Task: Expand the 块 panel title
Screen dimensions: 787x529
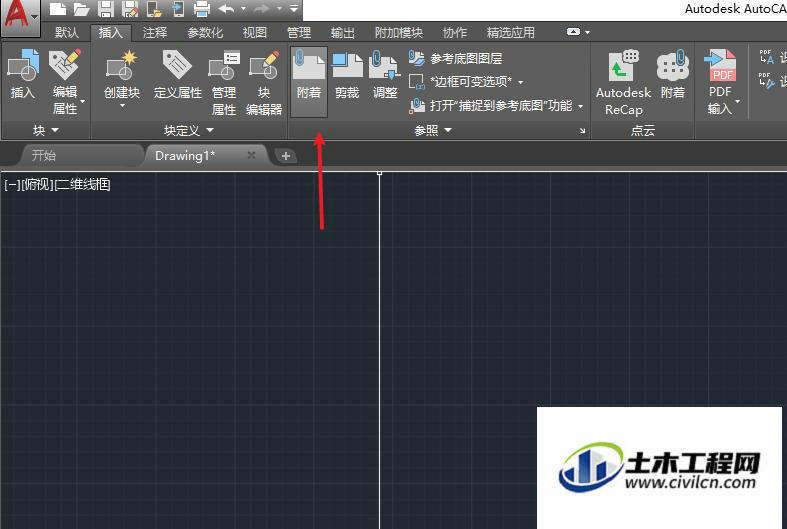Action: (46, 130)
